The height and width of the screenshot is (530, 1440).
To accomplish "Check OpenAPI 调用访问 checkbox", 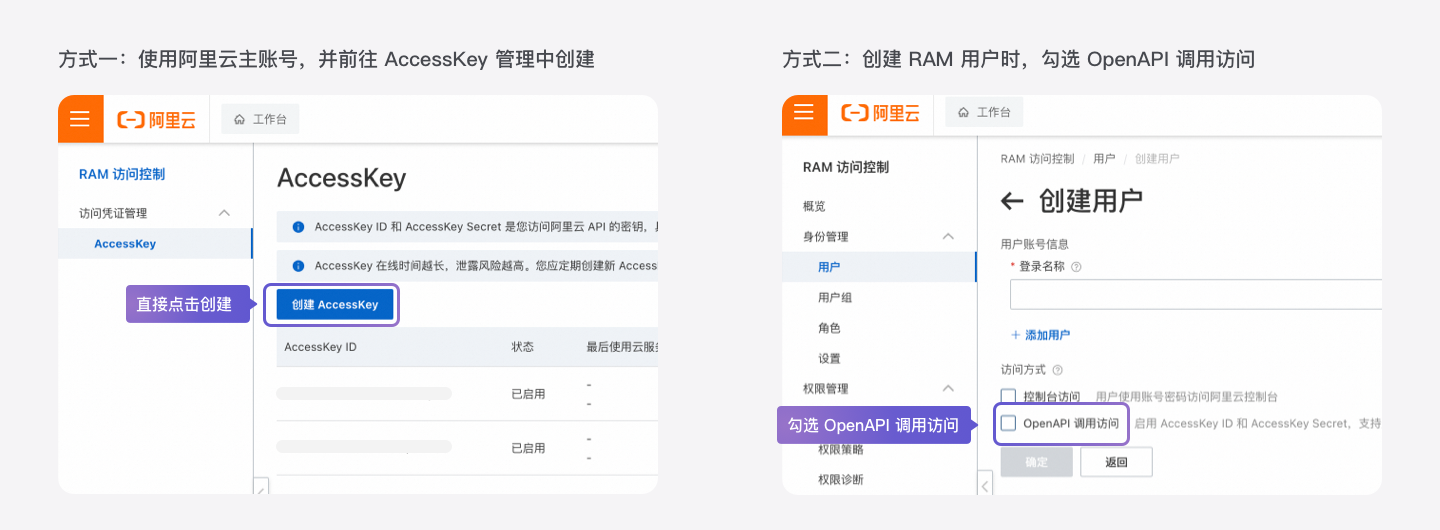I will coord(1008,423).
